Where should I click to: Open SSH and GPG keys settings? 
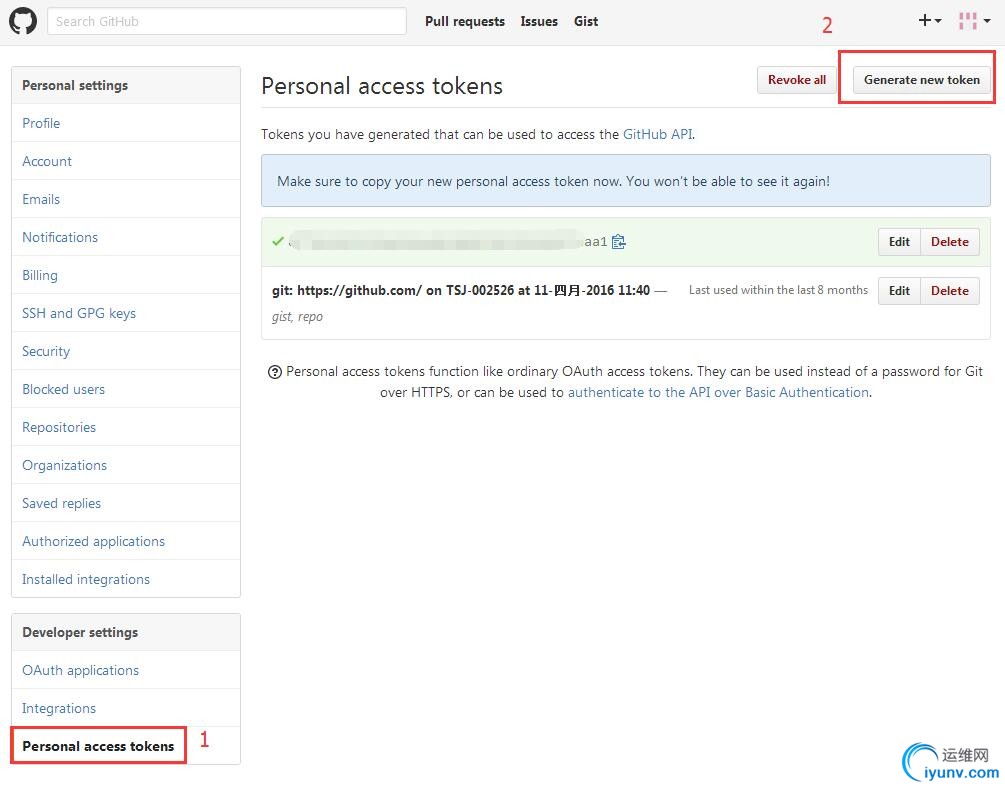126,313
